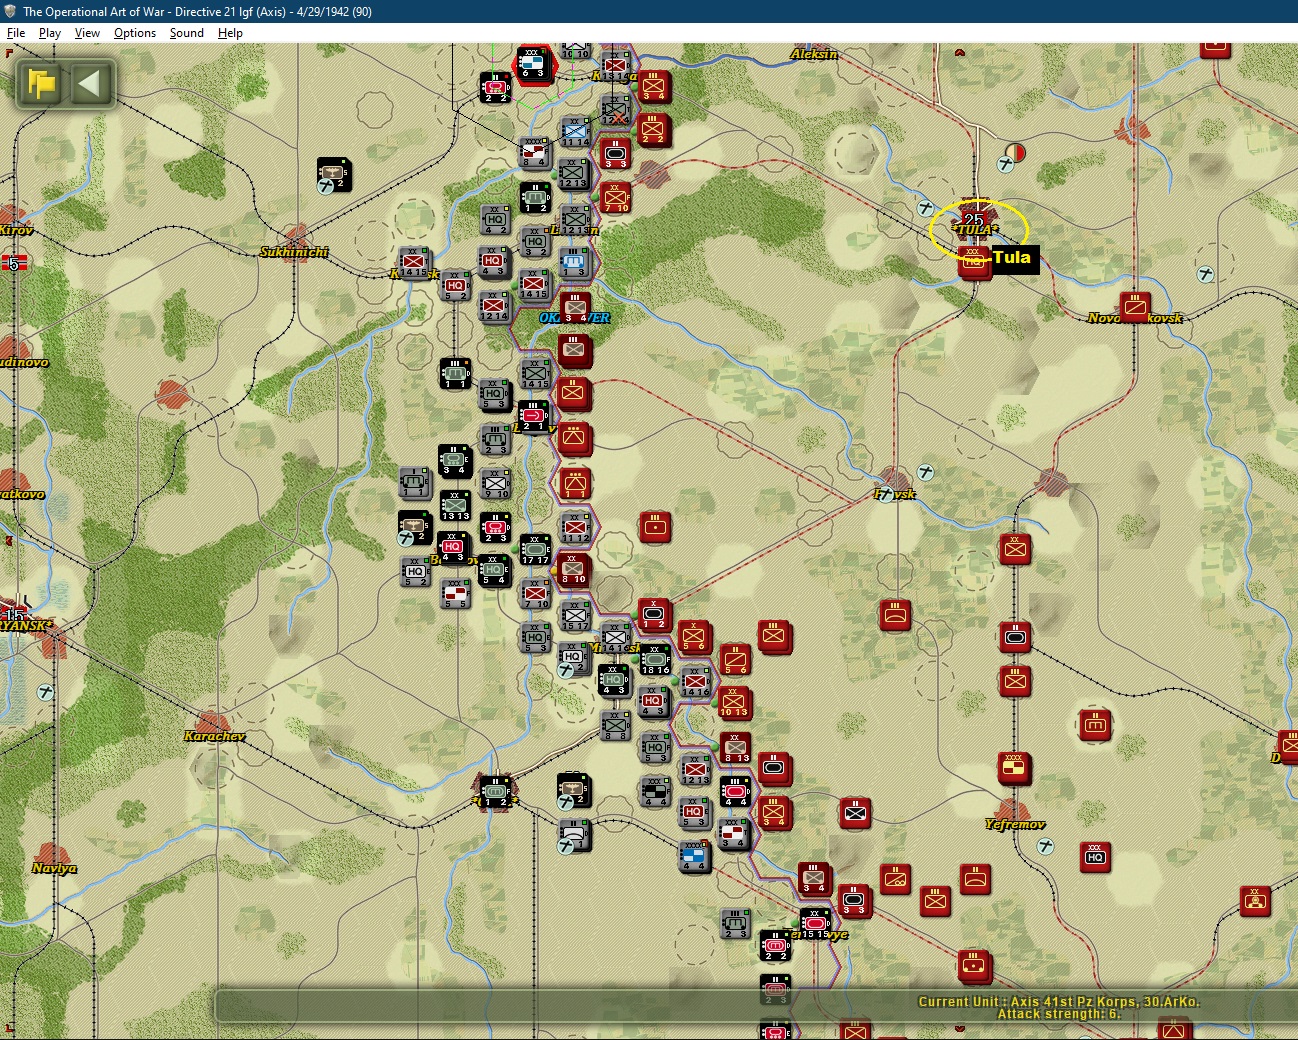The width and height of the screenshot is (1298, 1040).
Task: Select the gray 8-8 division counter
Action: click(x=615, y=725)
